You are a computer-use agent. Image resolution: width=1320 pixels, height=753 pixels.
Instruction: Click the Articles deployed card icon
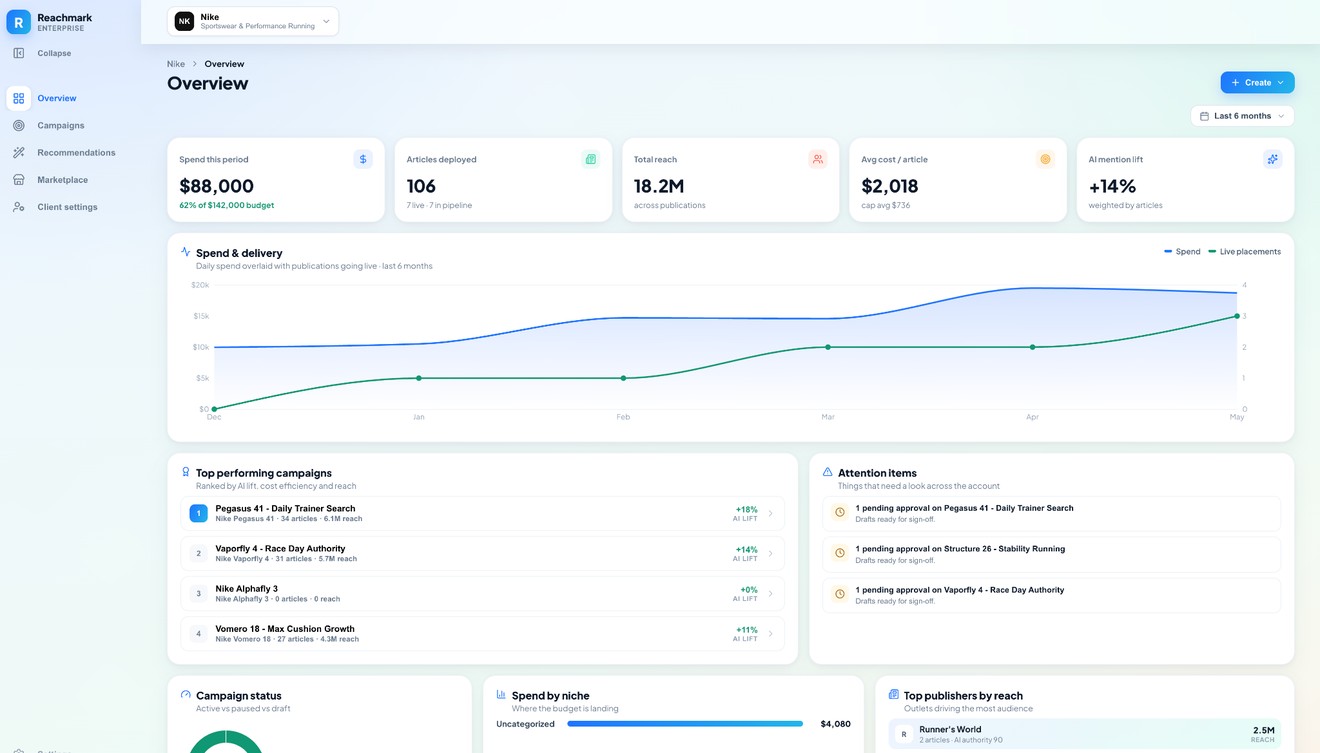click(590, 159)
